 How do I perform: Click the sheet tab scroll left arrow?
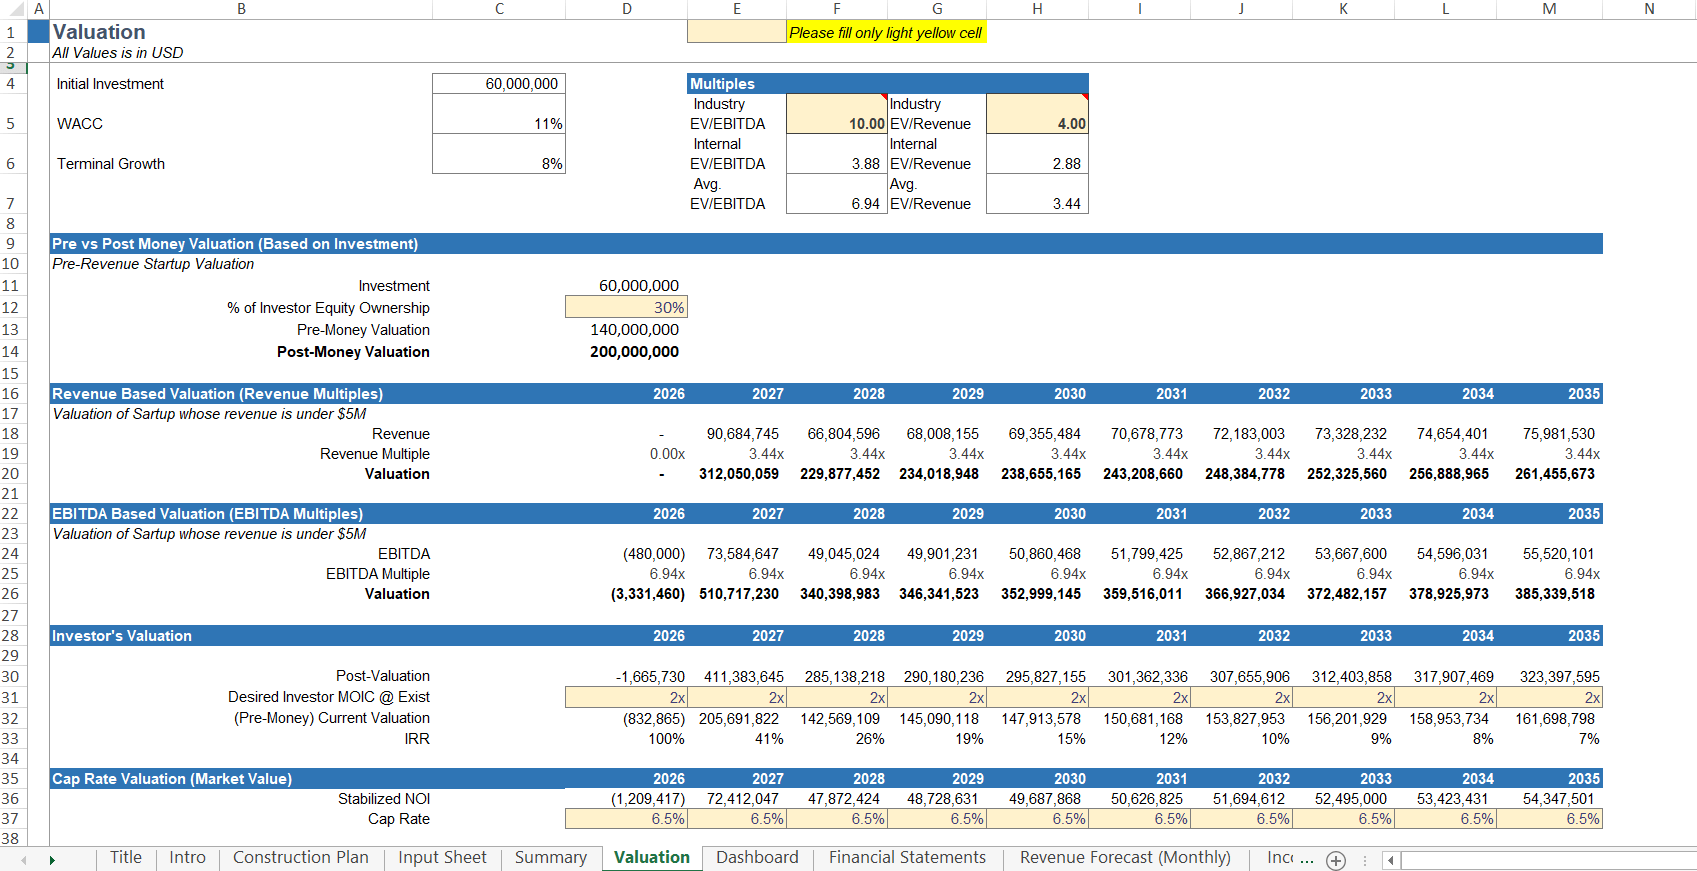[24, 860]
